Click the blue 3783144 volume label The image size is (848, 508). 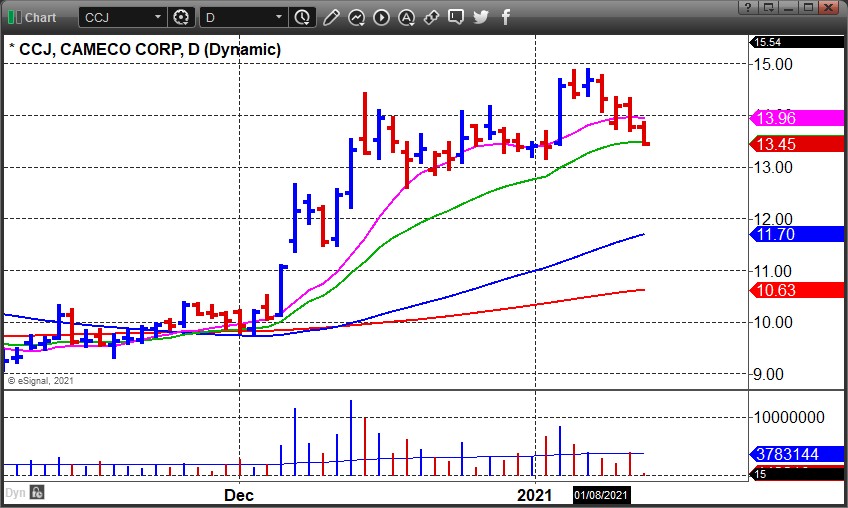797,454
